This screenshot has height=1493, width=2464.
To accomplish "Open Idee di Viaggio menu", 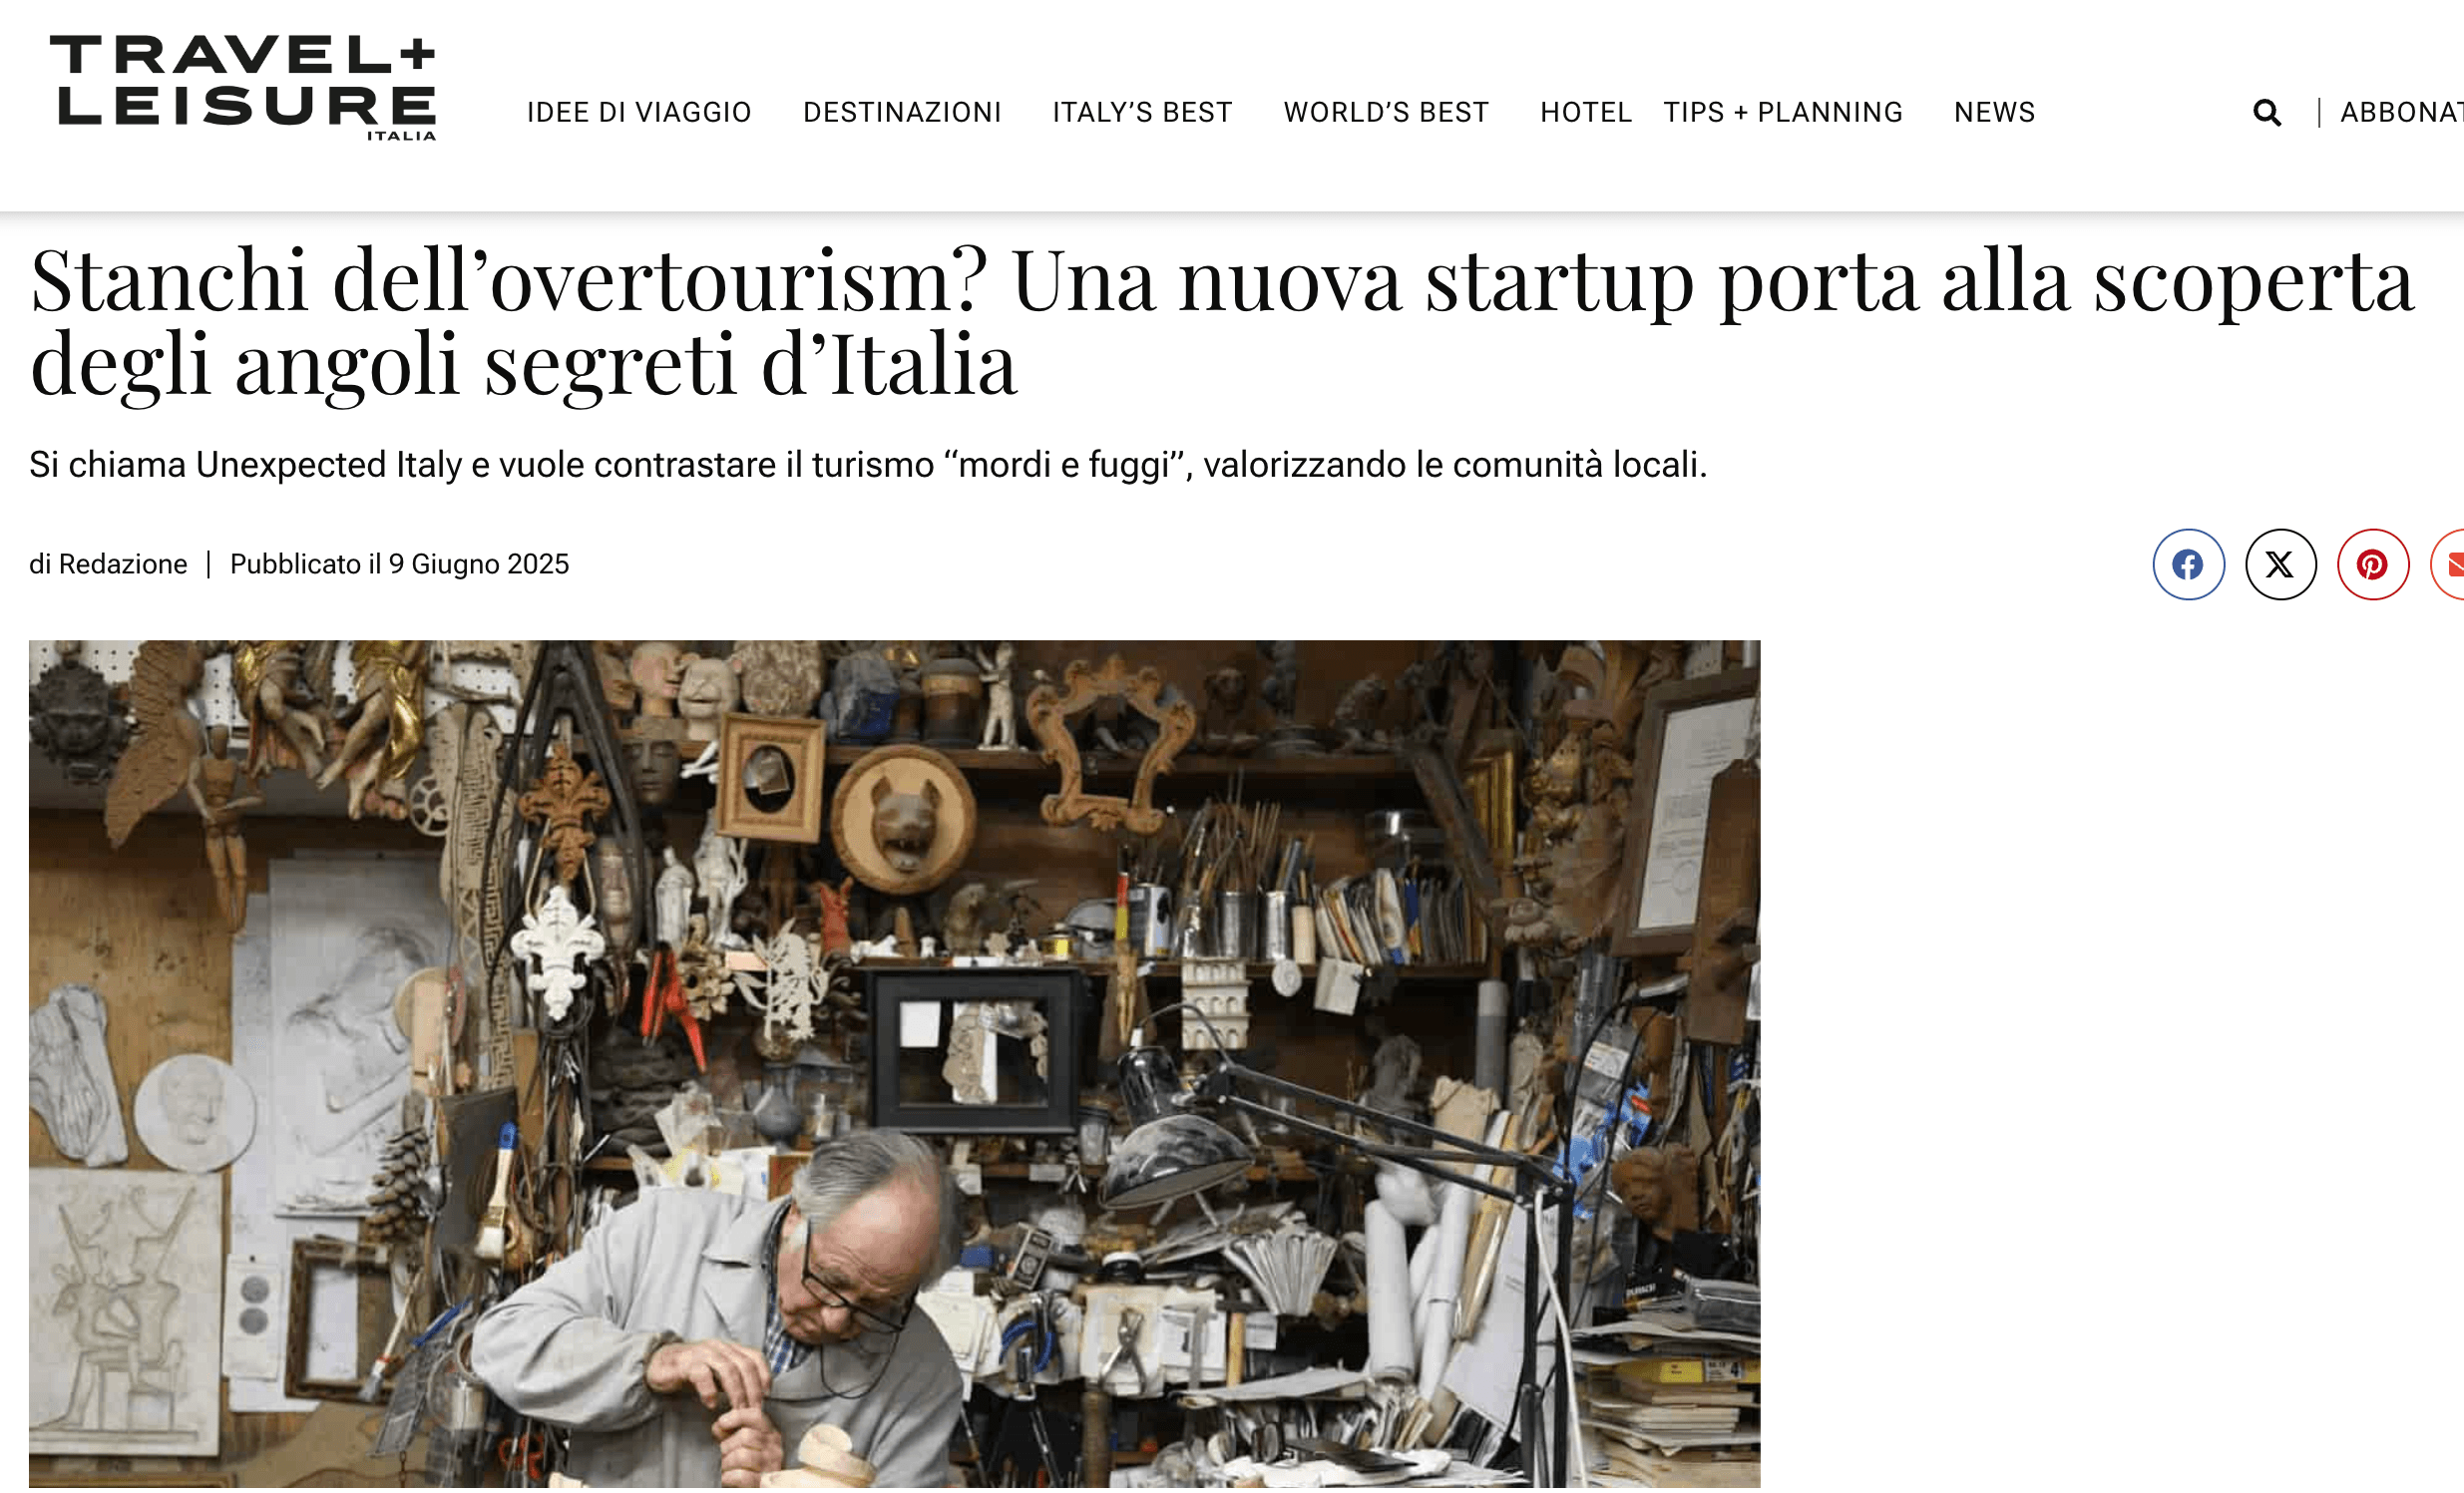I will 639,112.
